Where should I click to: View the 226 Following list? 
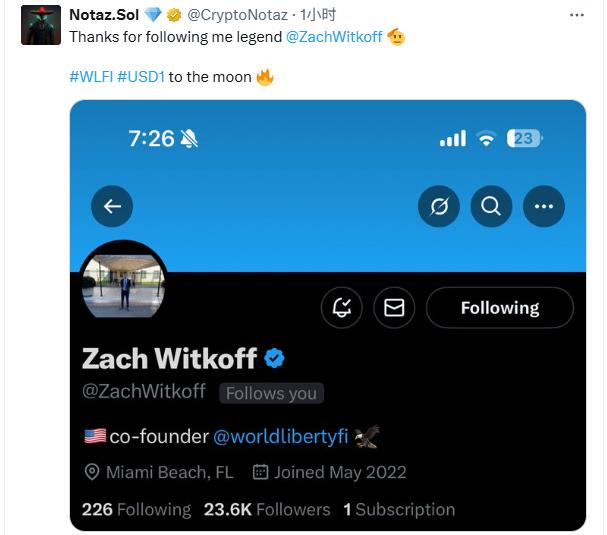point(137,509)
